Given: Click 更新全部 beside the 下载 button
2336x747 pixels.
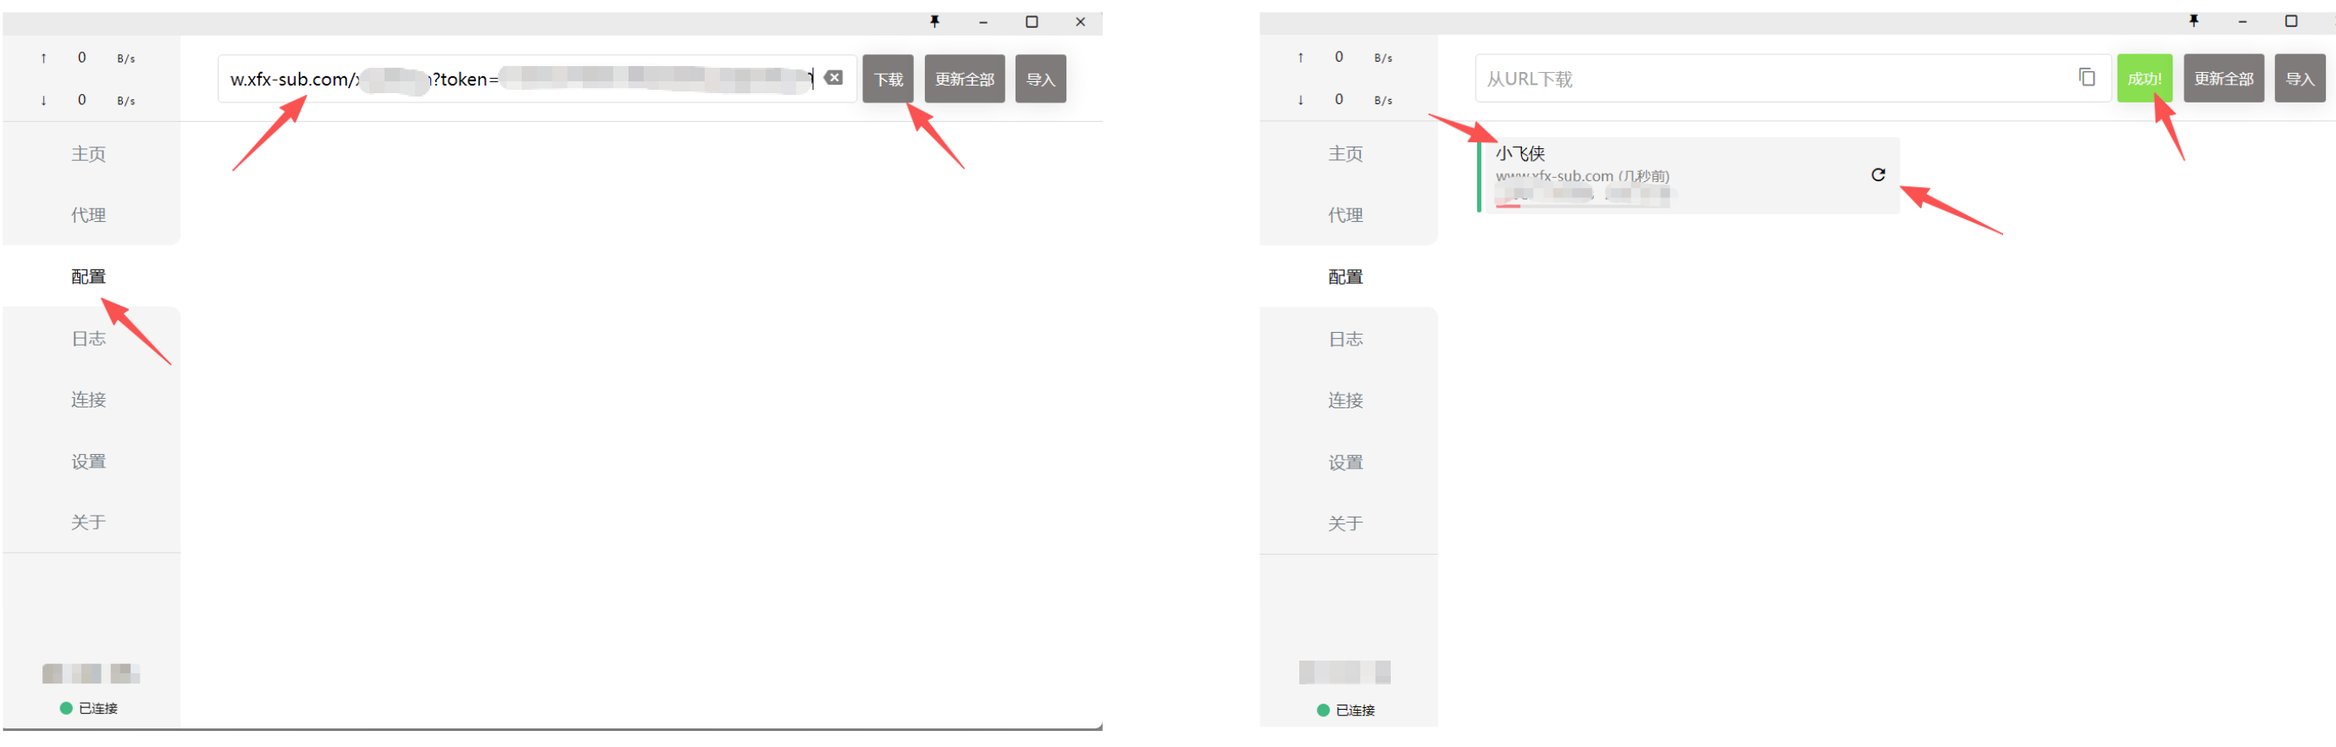Looking at the screenshot, I should tap(964, 79).
